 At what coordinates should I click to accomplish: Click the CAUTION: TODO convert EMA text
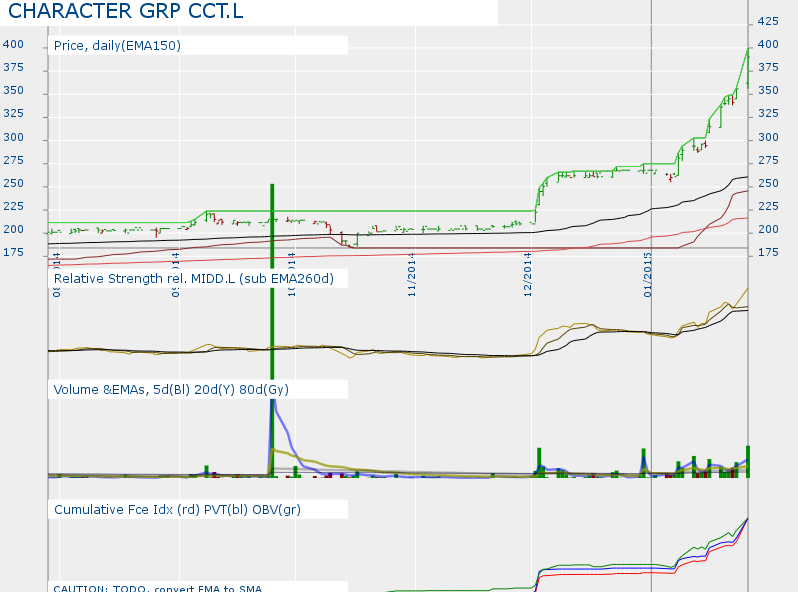[158, 588]
